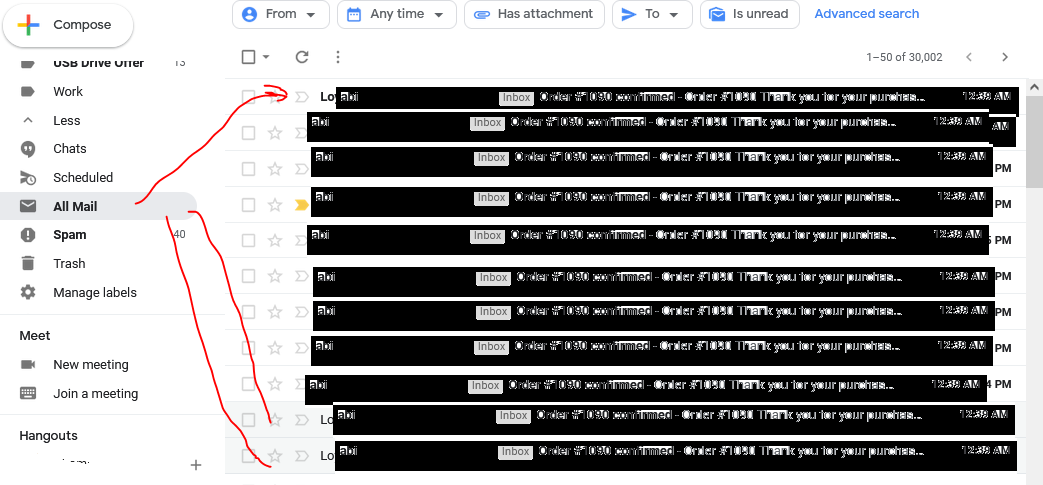Screen dimensions: 1043x485
Task: Click the scrollbar up arrow
Action: (1034, 87)
